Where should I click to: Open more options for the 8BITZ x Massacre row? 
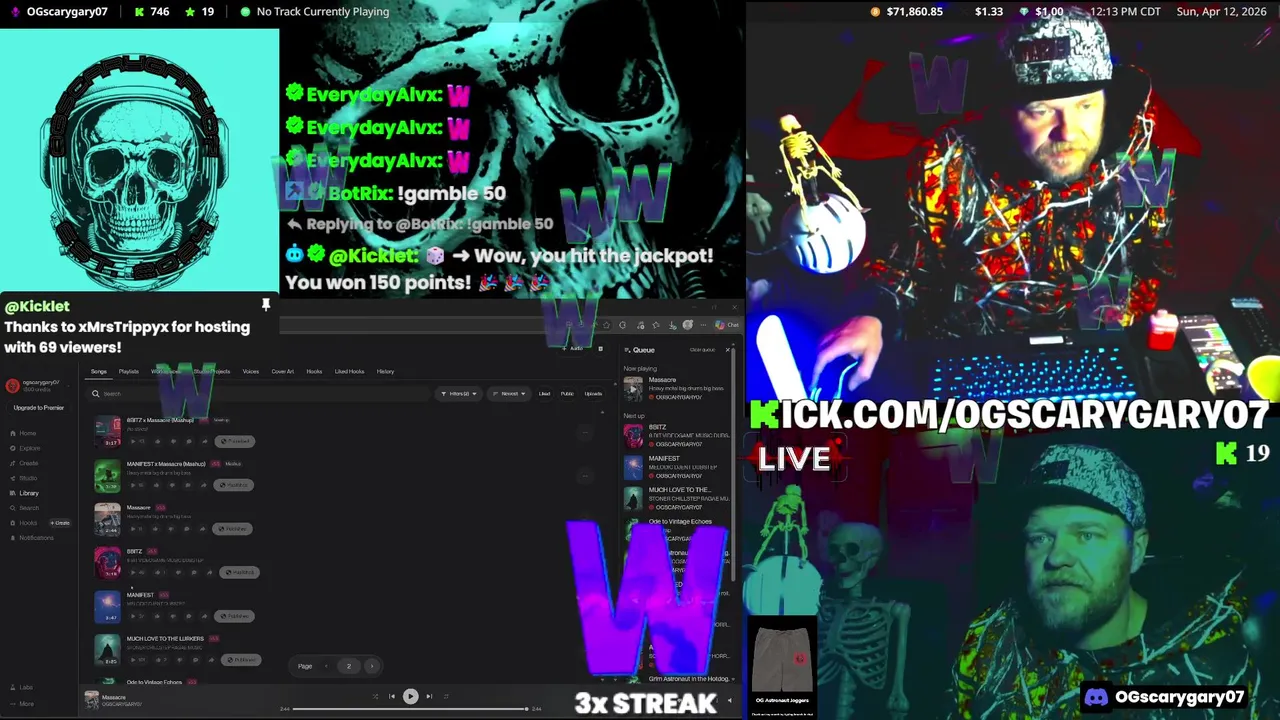click(585, 432)
